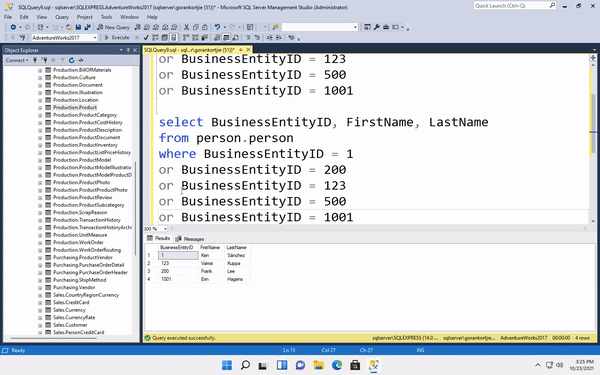Click the New Query toolbar button
600x375 pixels.
click(x=114, y=27)
